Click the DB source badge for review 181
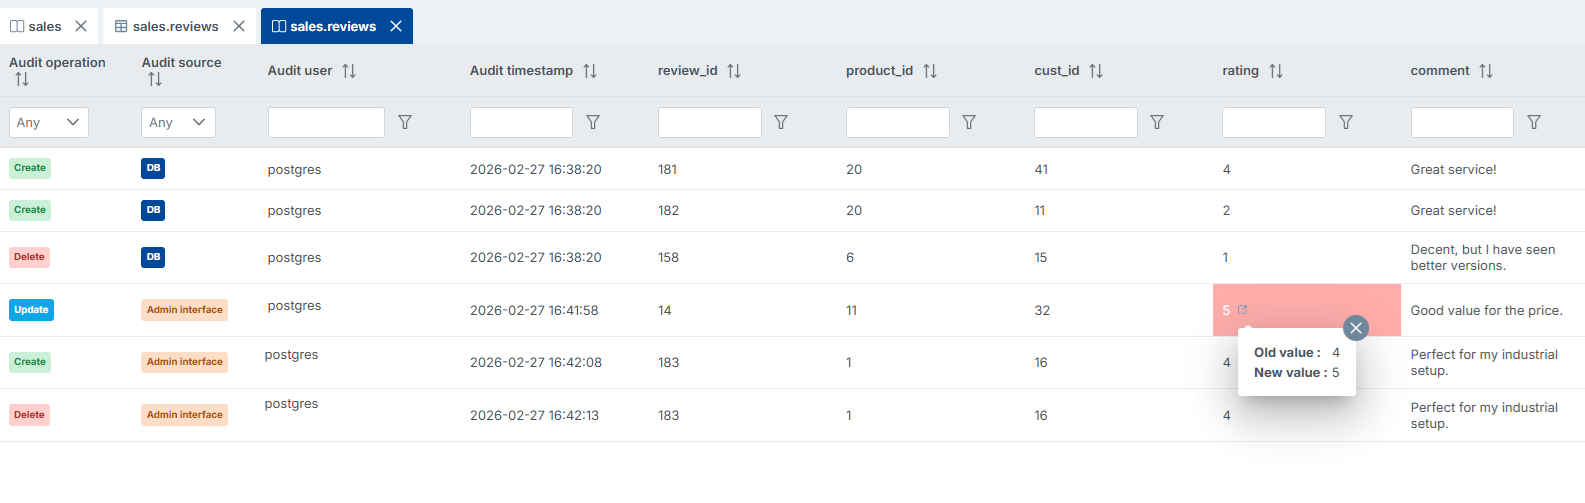 tap(153, 168)
